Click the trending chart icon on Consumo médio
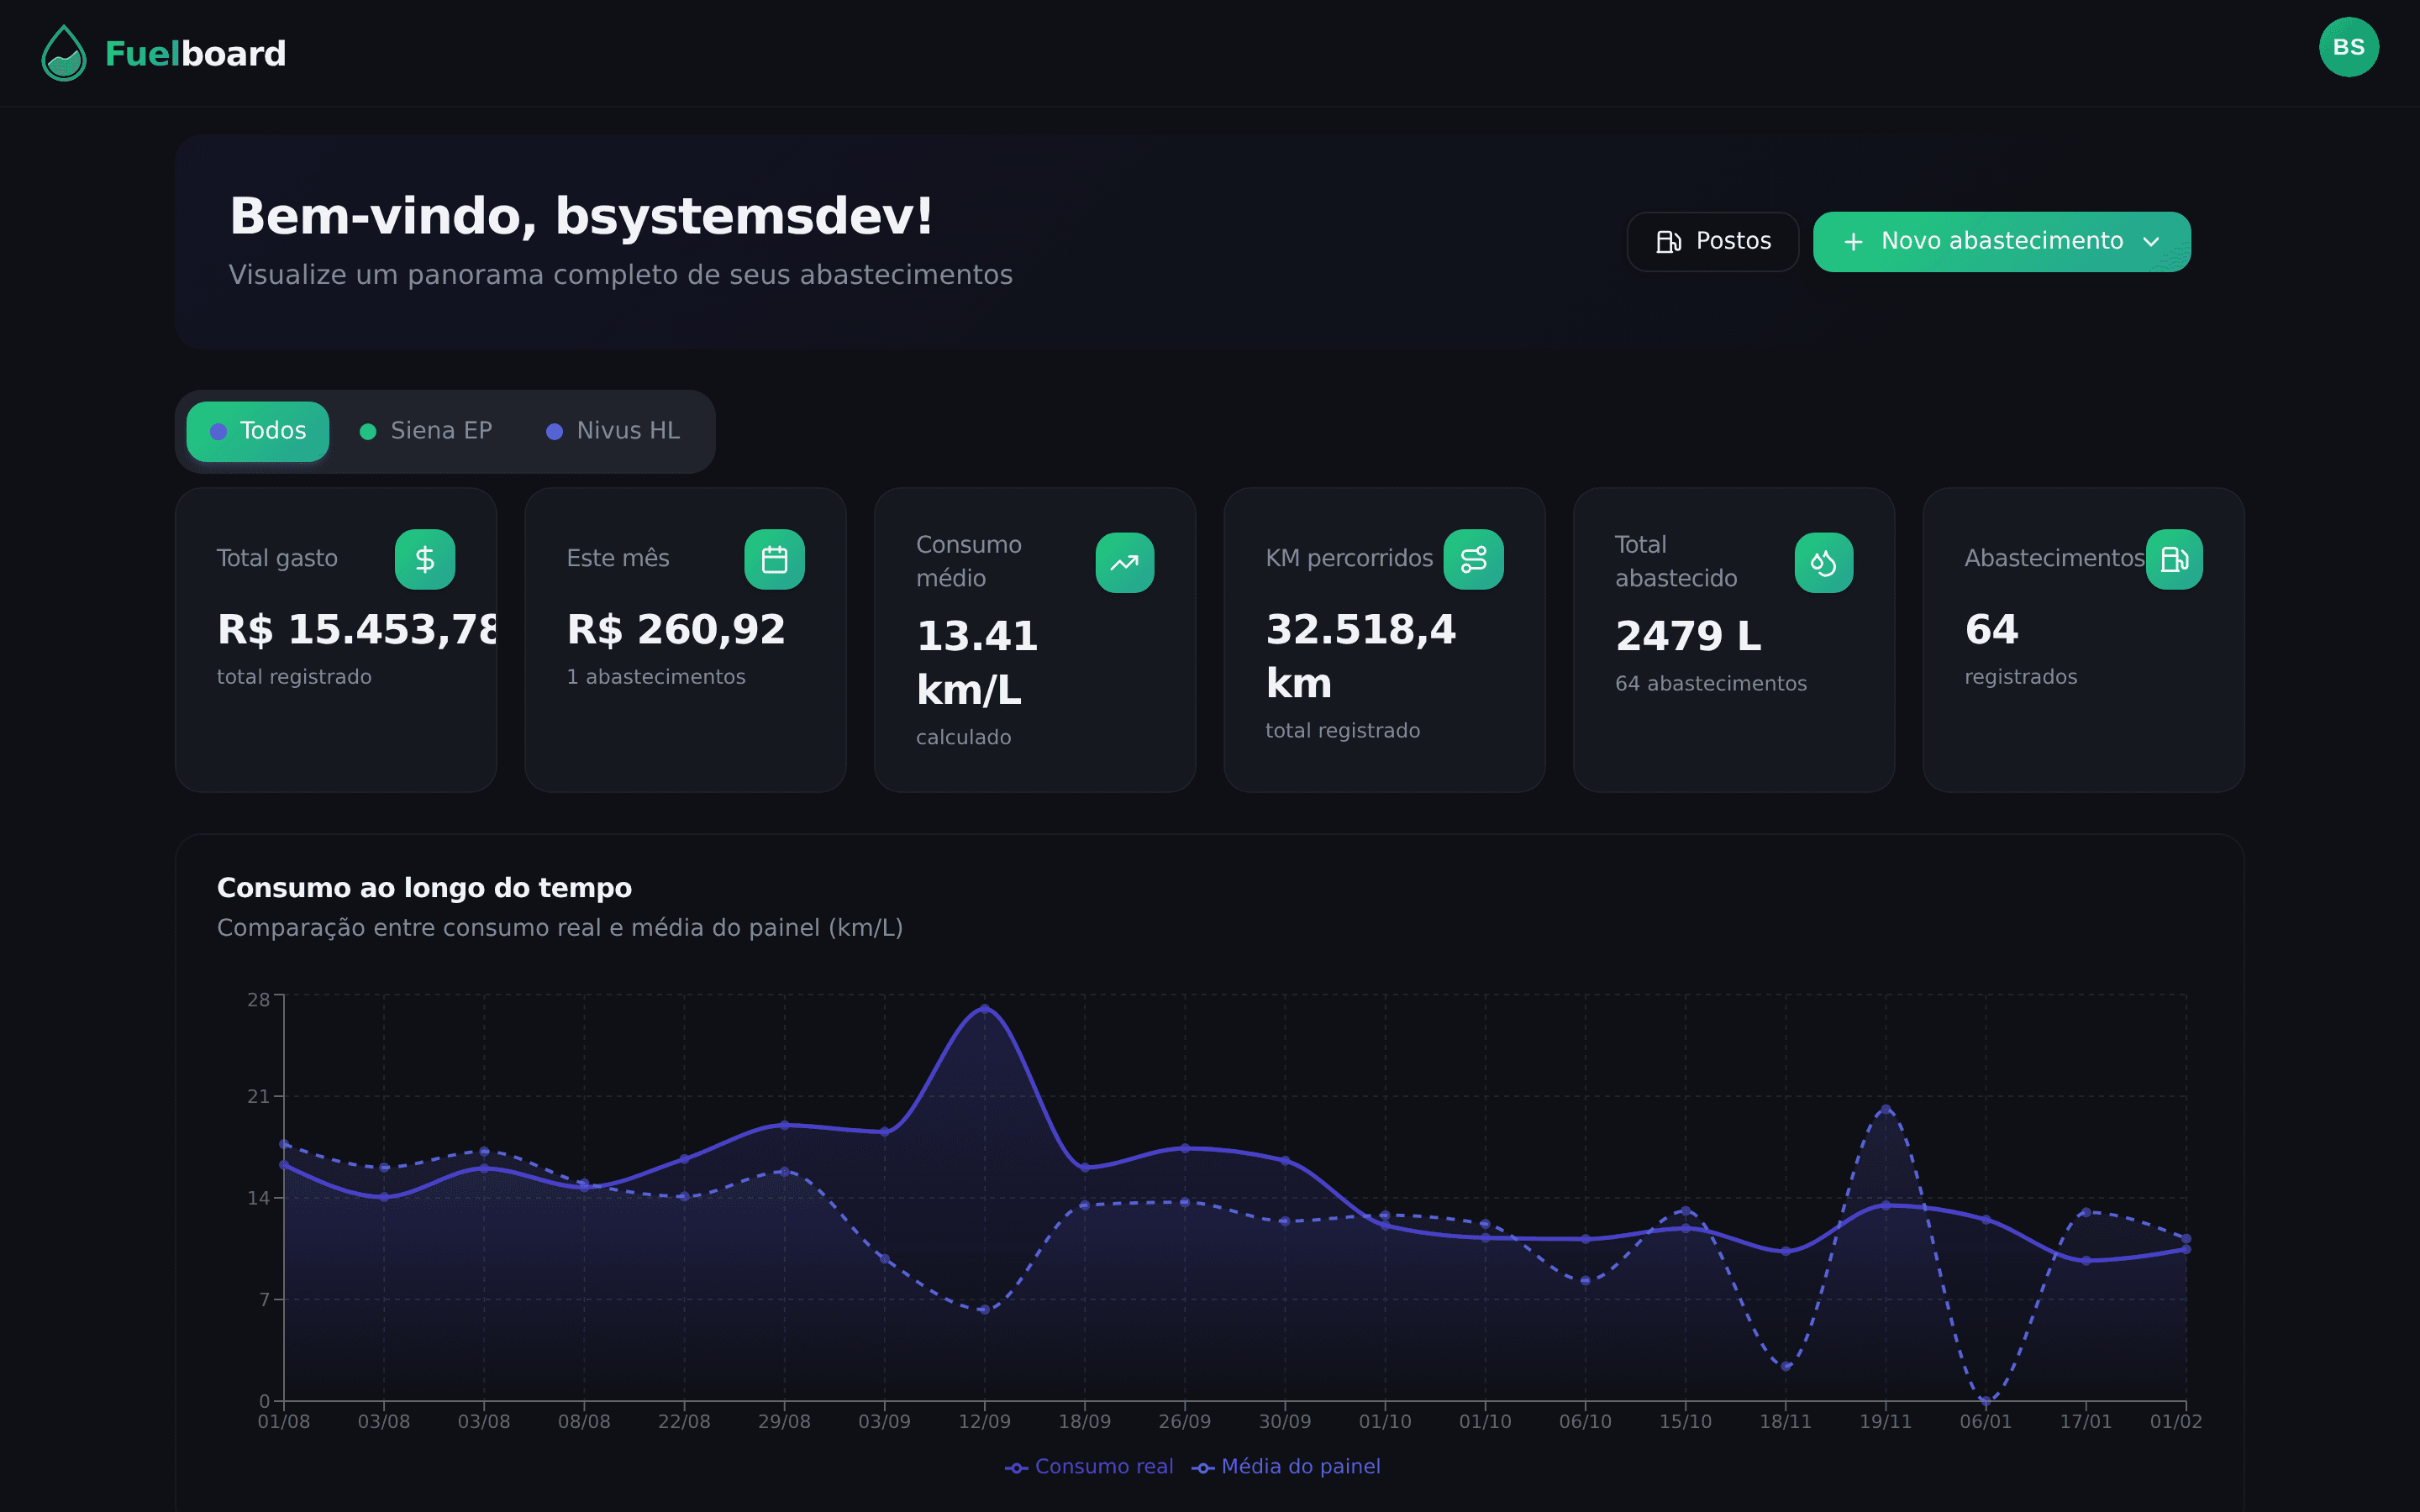 coord(1124,562)
